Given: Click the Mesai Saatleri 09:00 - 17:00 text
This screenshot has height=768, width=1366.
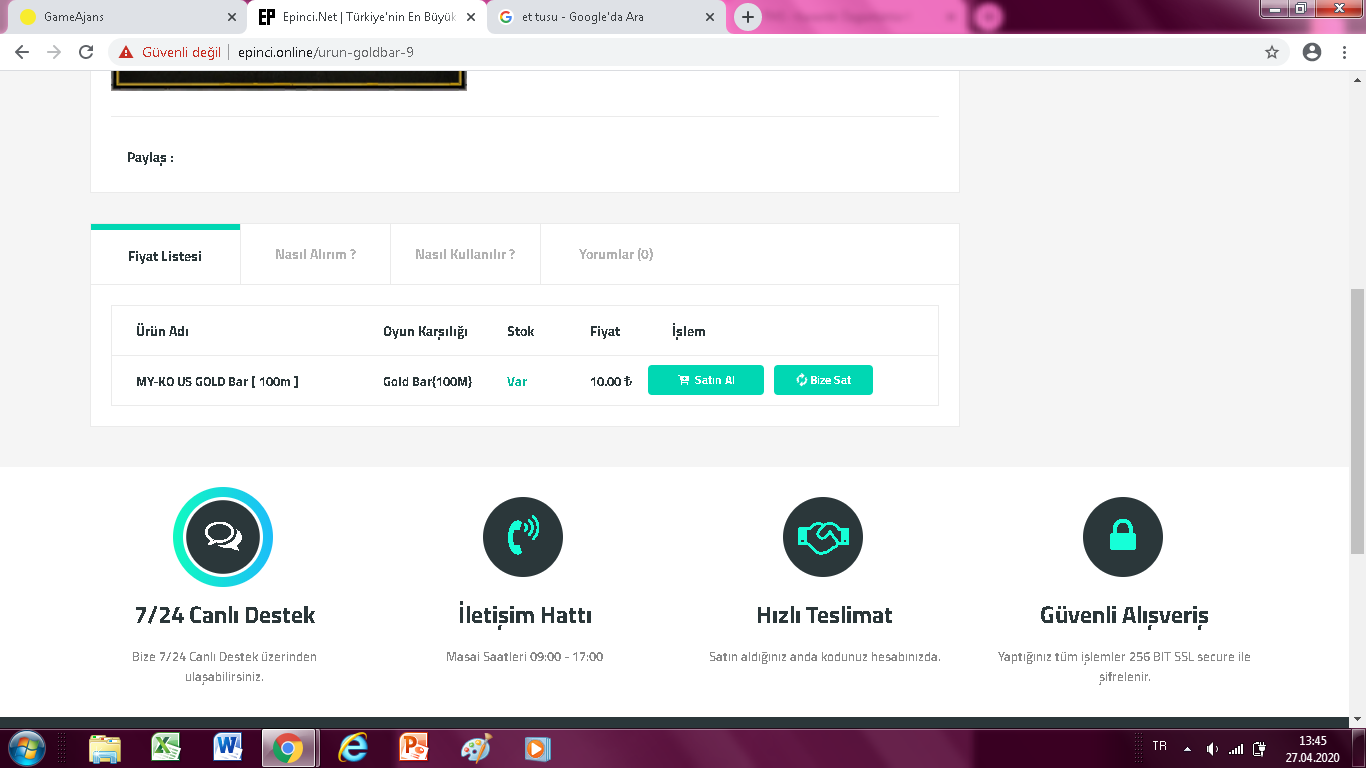Looking at the screenshot, I should point(524,657).
